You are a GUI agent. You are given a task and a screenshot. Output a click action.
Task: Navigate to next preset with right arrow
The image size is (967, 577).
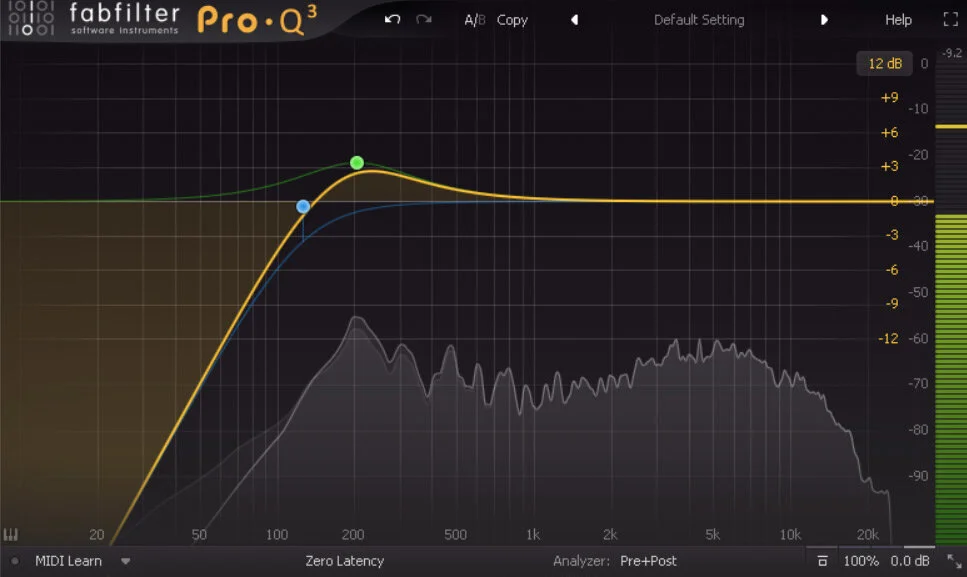pyautogui.click(x=824, y=19)
